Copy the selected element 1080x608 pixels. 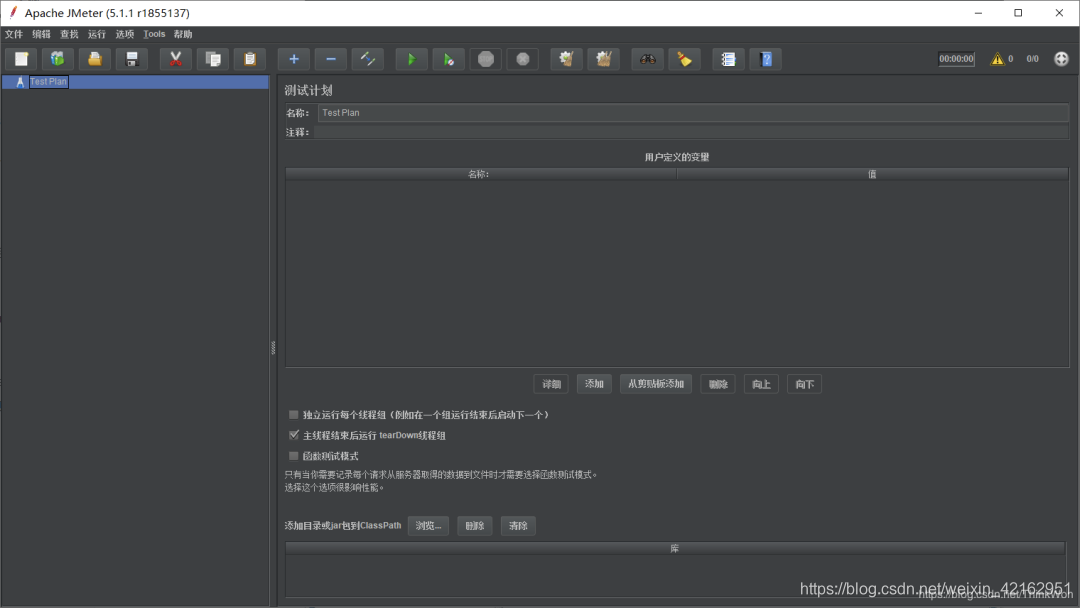tap(213, 59)
